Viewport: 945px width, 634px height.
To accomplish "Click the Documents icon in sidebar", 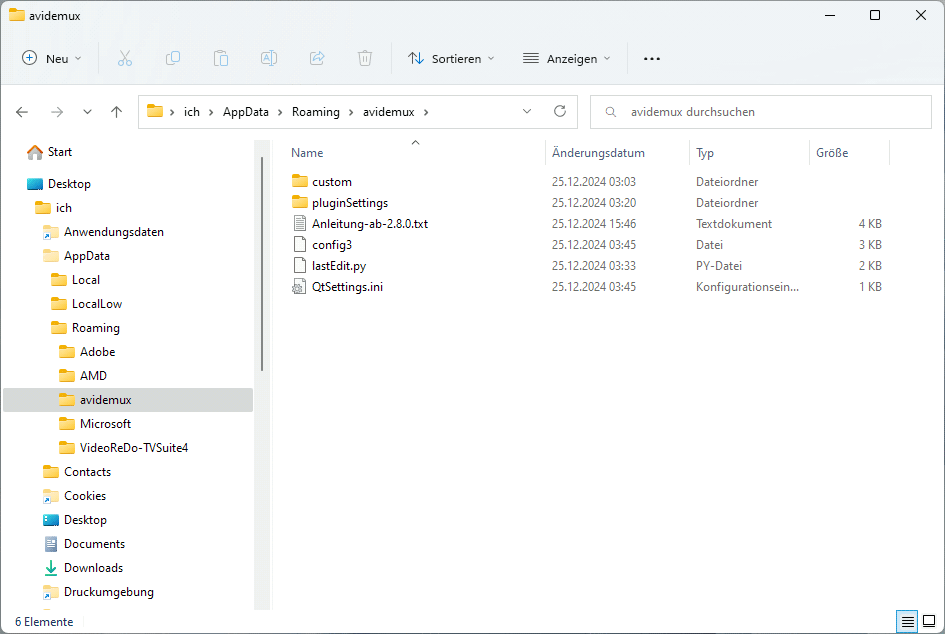I will [51, 544].
